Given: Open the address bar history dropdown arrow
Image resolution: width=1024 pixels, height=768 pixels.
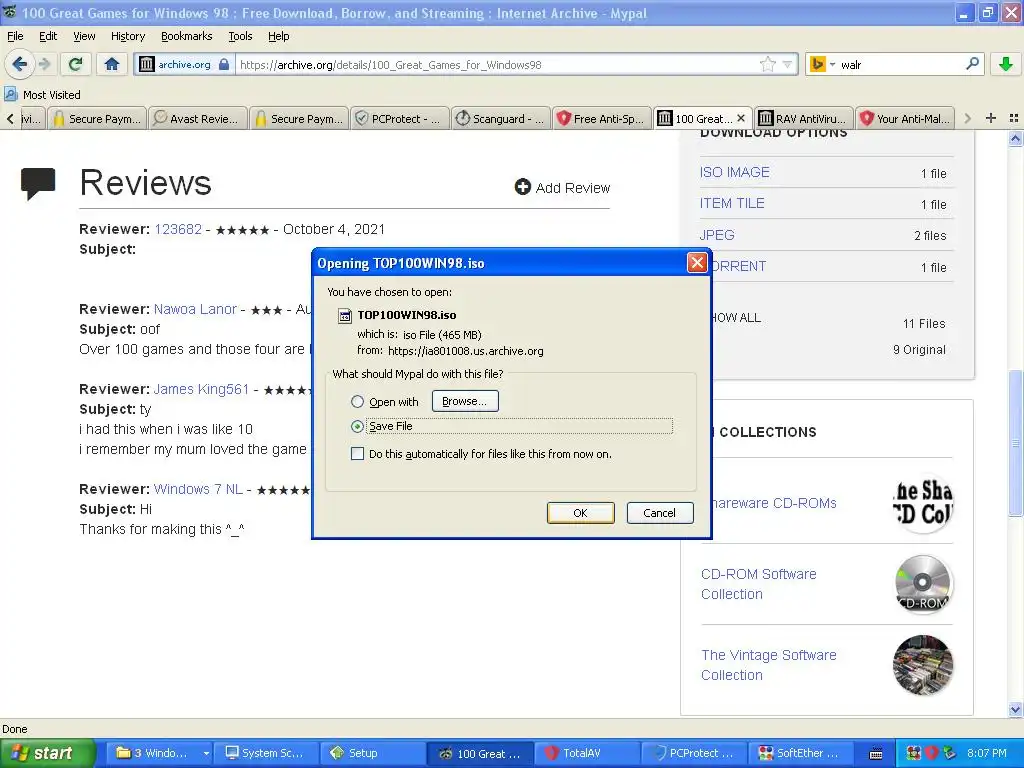Looking at the screenshot, I should [788, 64].
